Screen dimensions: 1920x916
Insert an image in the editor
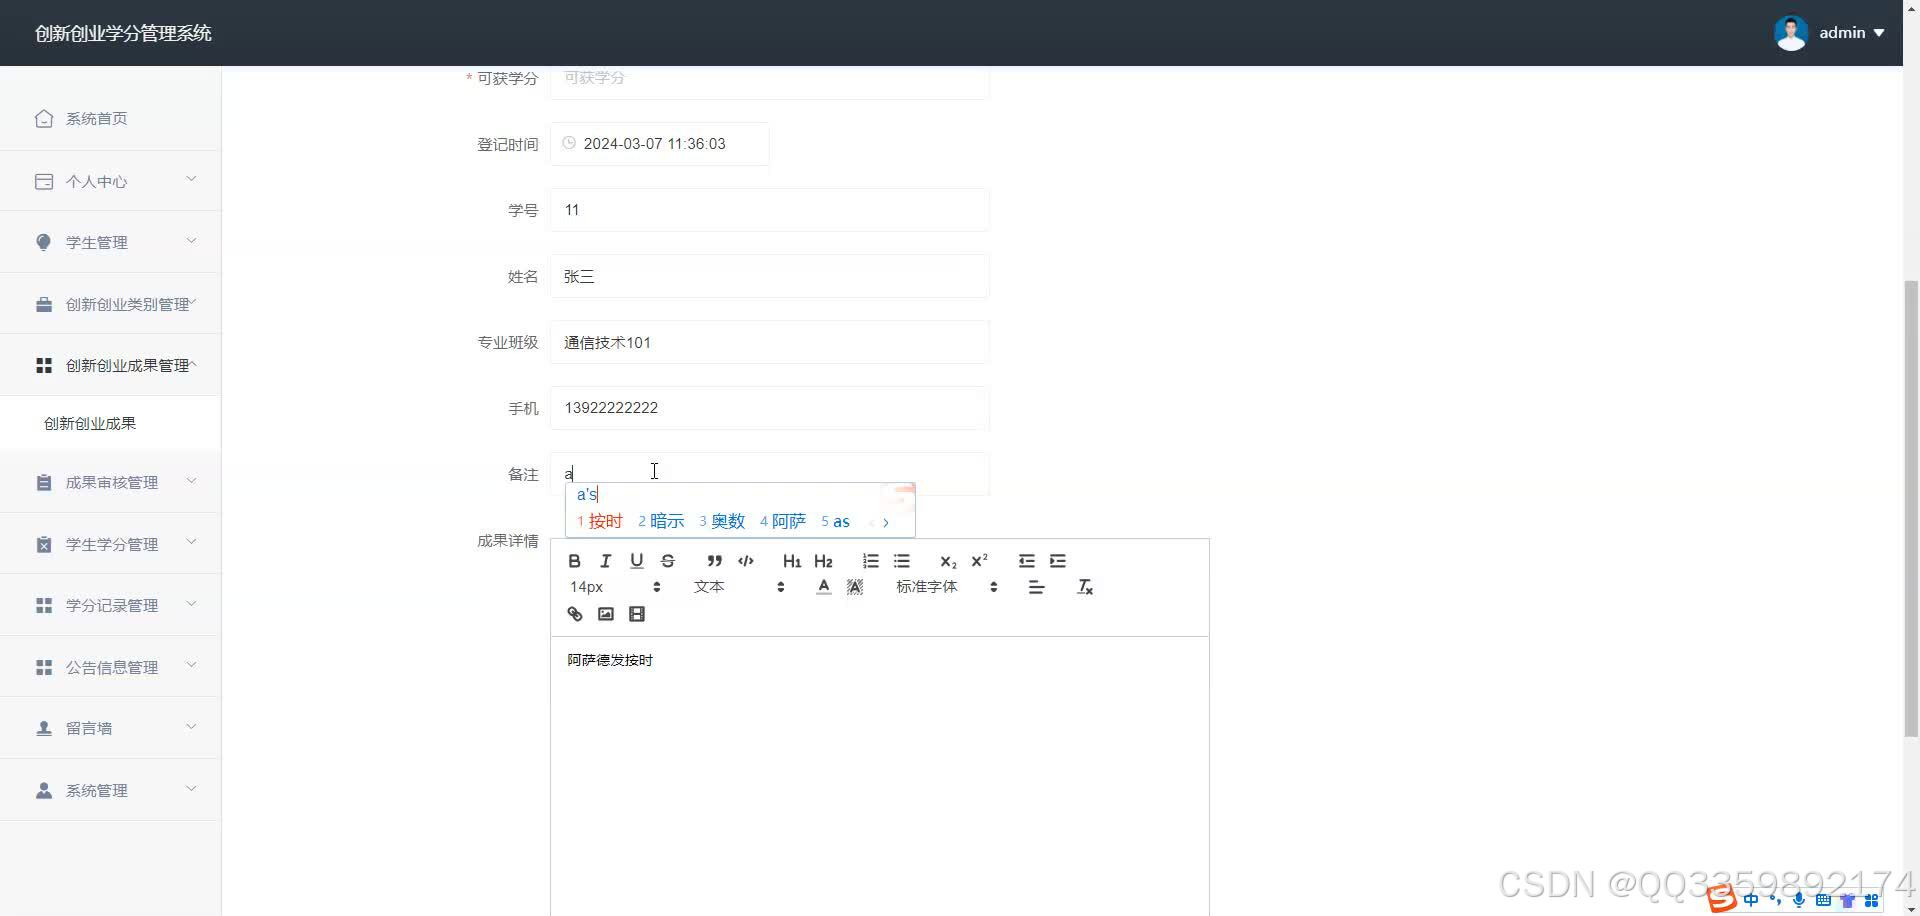605,614
